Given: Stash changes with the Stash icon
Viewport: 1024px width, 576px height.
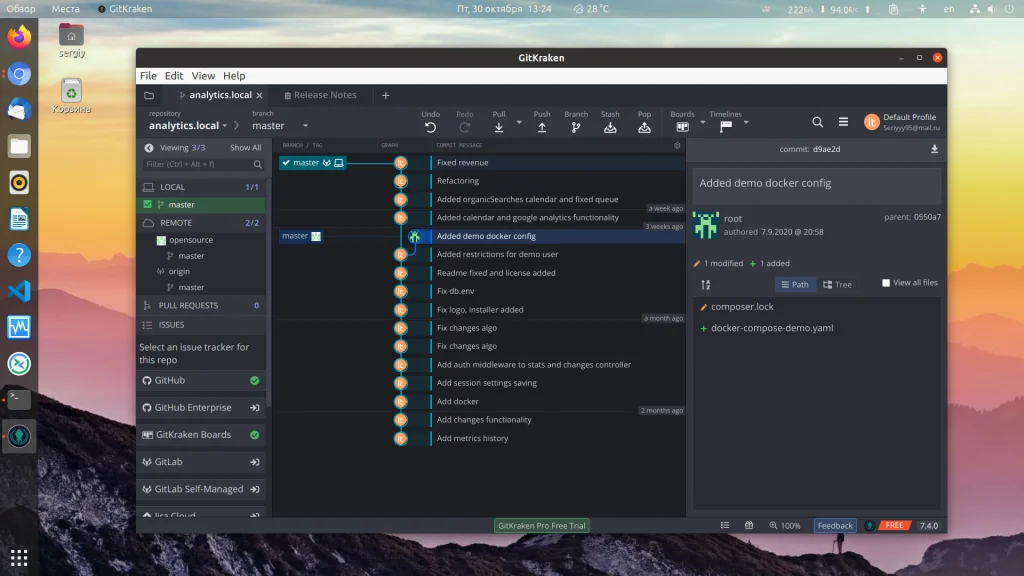Looking at the screenshot, I should point(610,127).
